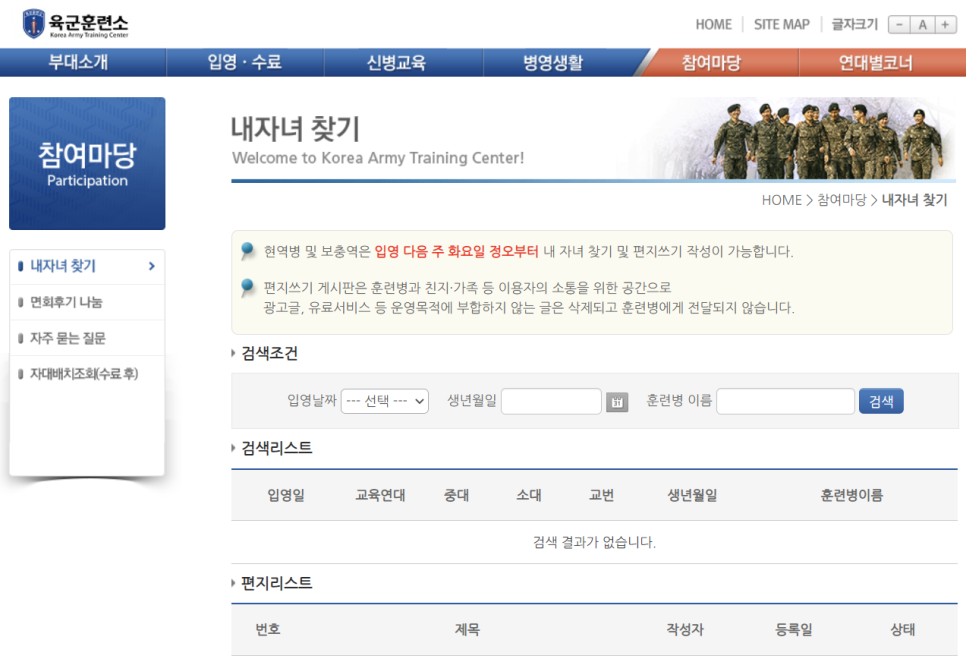Click chevron arrow beside 내자녀 찾기
966x662 pixels.
[152, 266]
